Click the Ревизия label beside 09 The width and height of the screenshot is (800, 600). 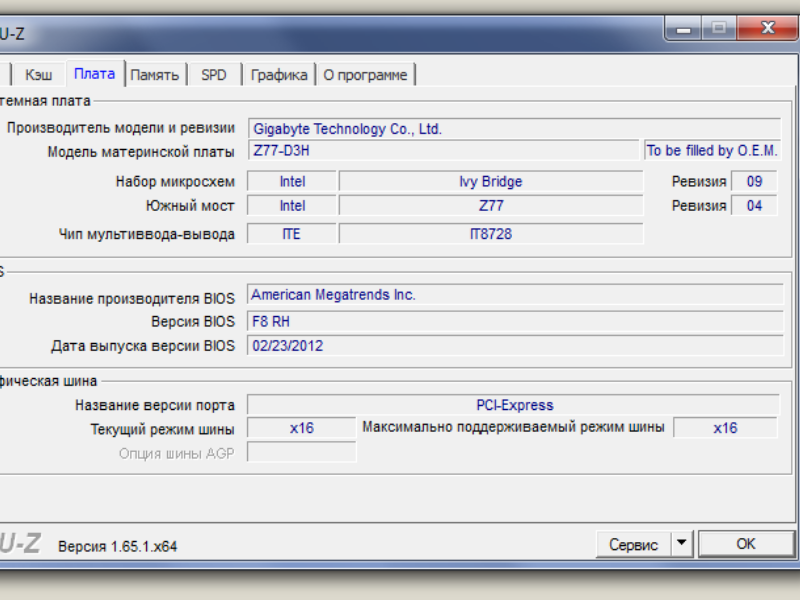coord(698,182)
